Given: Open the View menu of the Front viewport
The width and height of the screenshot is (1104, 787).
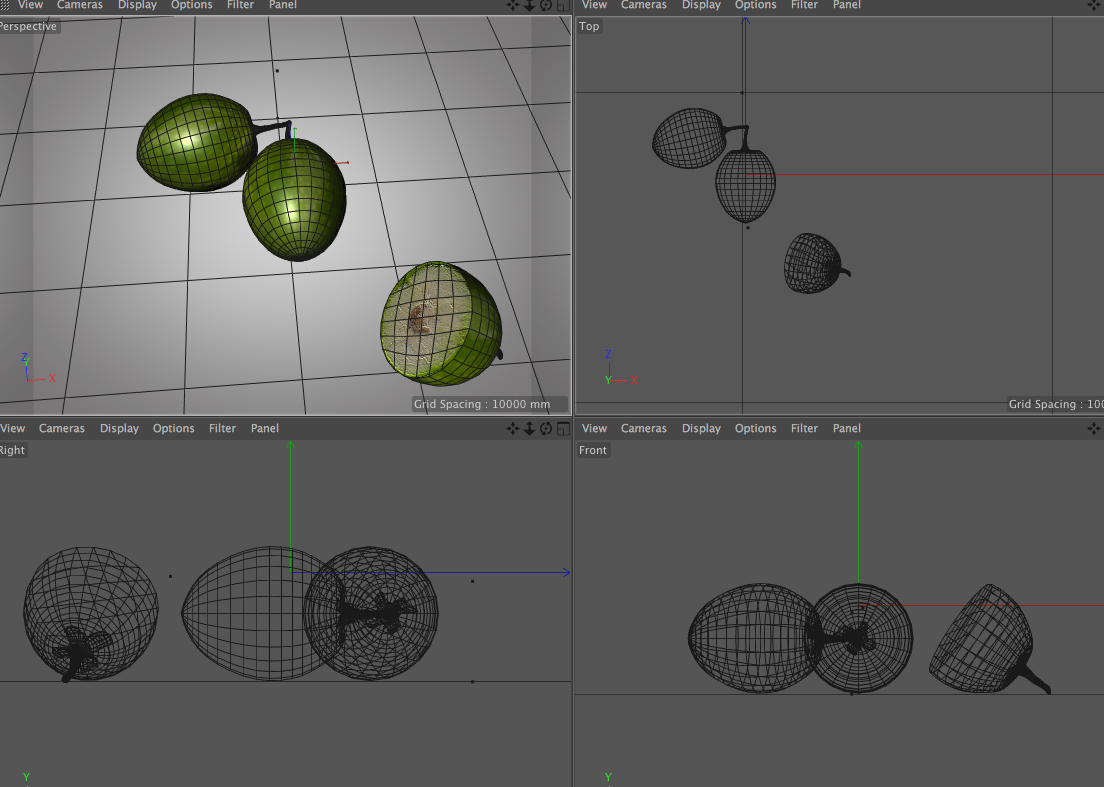Looking at the screenshot, I should [x=594, y=428].
